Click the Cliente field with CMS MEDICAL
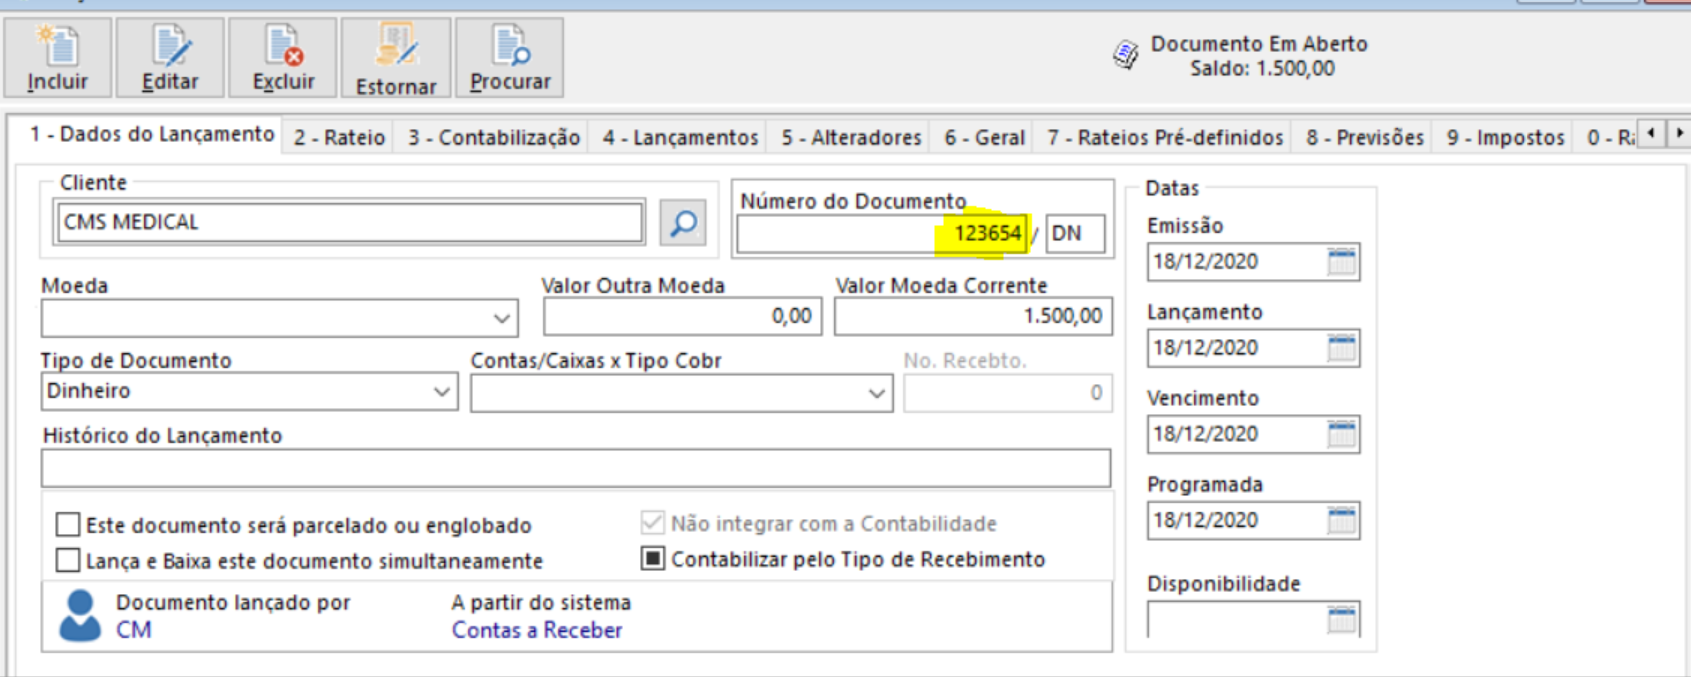Image resolution: width=1691 pixels, height=699 pixels. coord(350,222)
